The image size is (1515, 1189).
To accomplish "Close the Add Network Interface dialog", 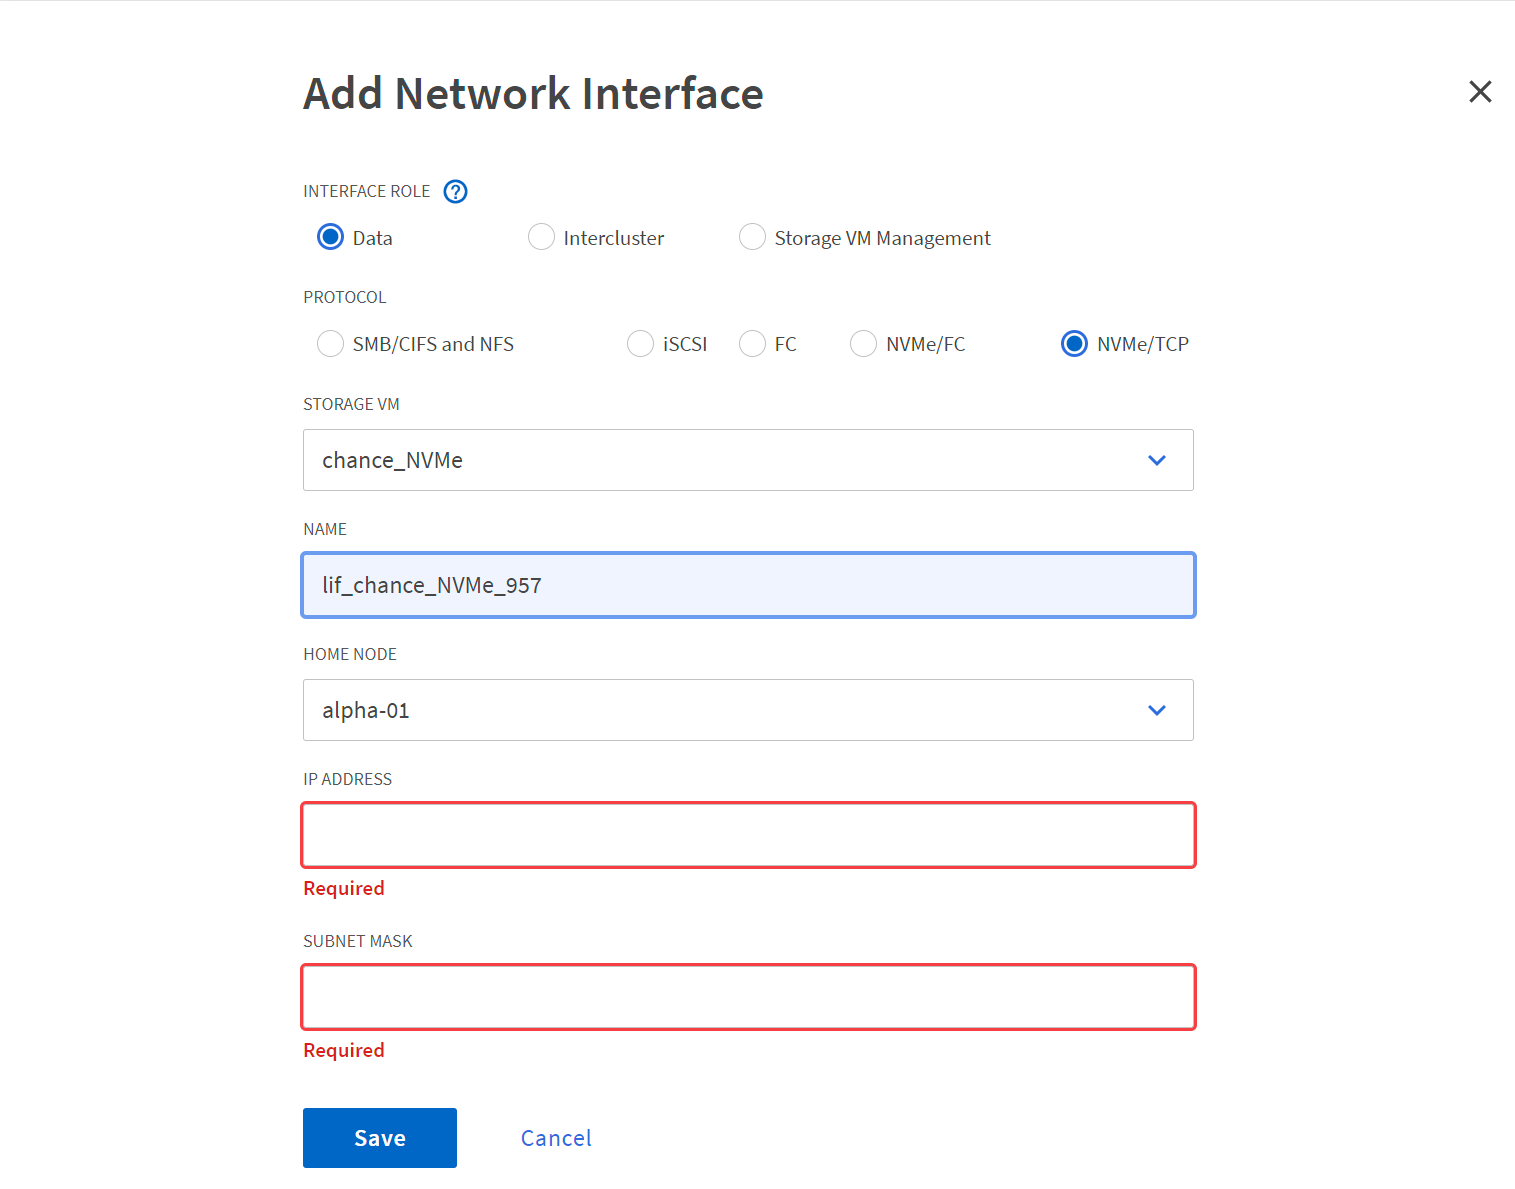I will point(1480,92).
